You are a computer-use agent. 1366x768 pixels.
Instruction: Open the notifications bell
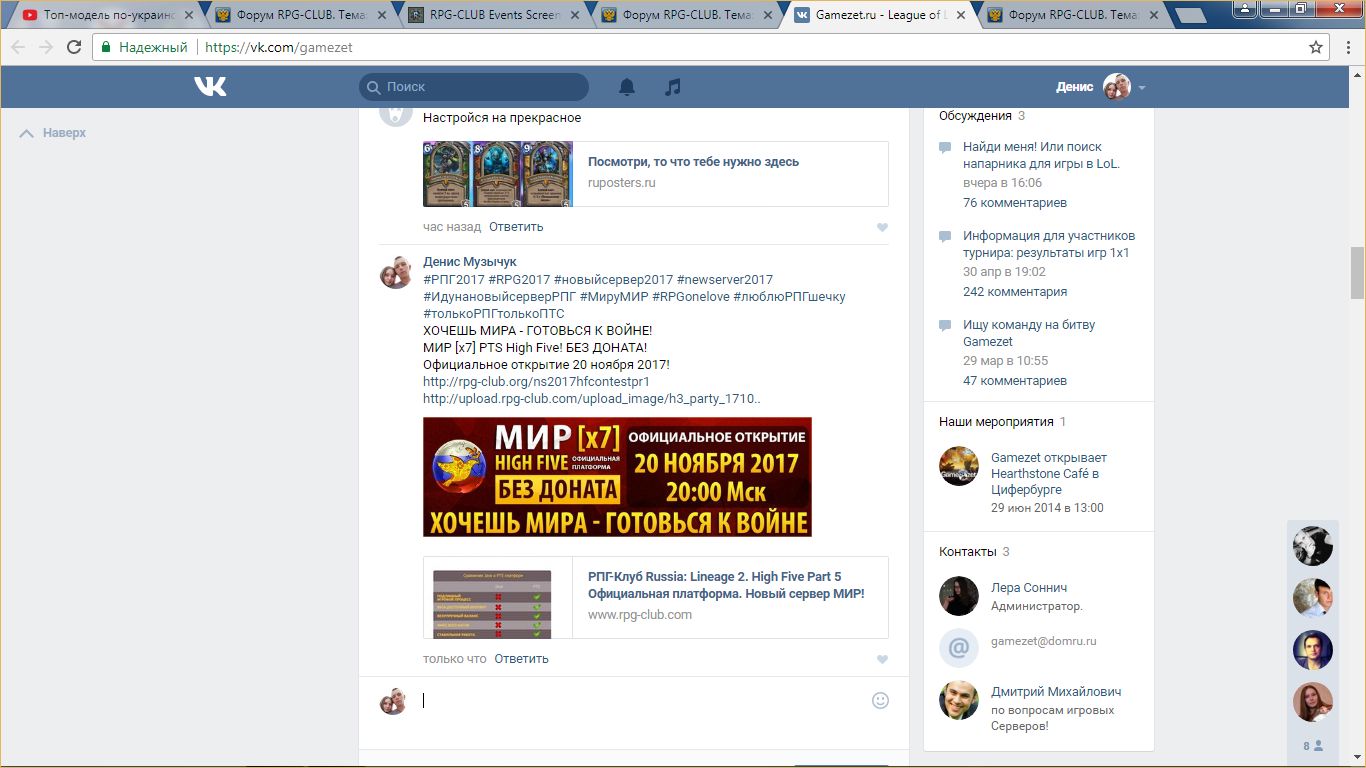(627, 87)
